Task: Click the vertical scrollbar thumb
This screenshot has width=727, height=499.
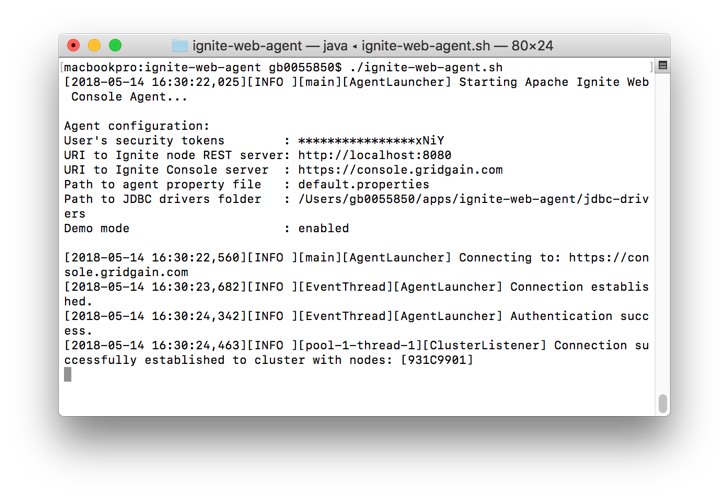Action: pyautogui.click(x=662, y=403)
